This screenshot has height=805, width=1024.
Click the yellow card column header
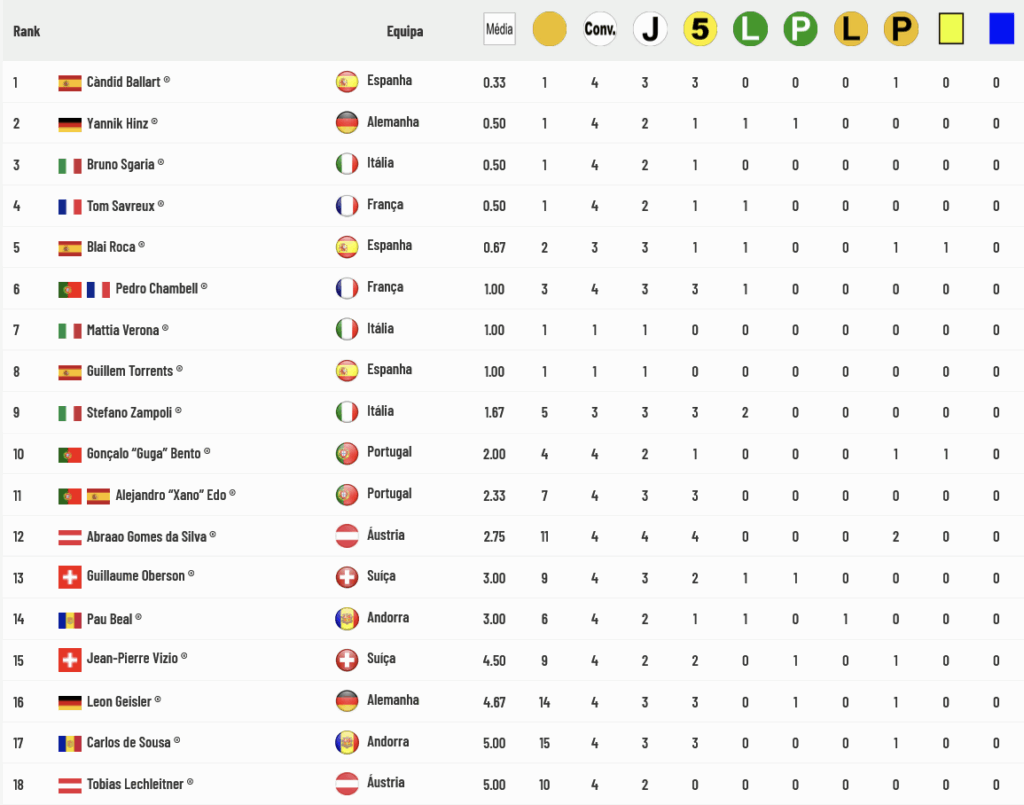950,29
